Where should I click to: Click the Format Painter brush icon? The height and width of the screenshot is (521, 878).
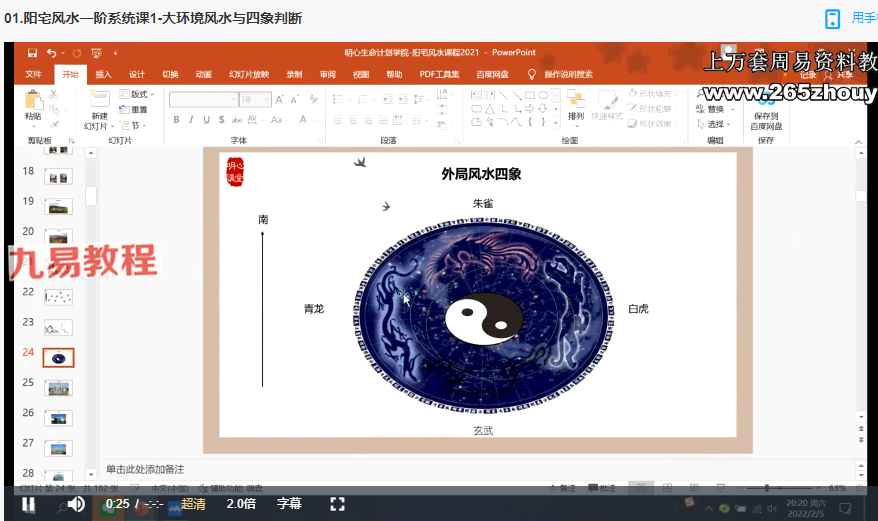tap(54, 124)
